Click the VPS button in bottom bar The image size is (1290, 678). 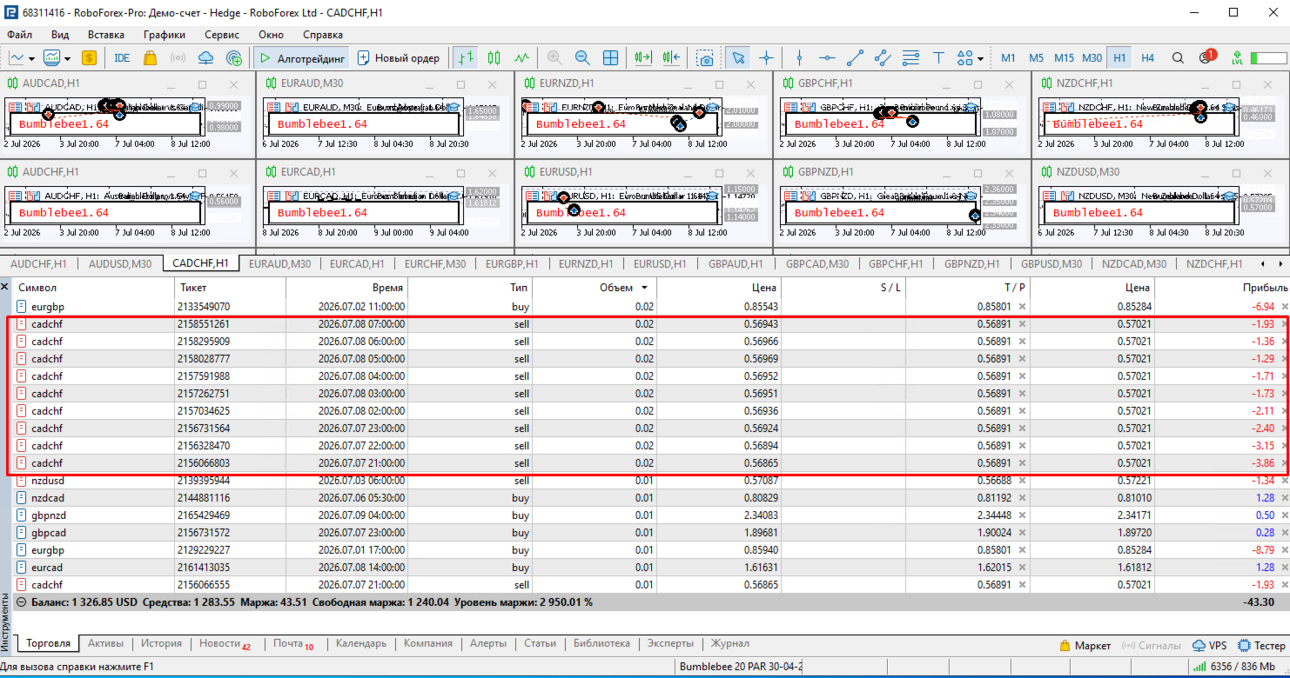(1209, 646)
